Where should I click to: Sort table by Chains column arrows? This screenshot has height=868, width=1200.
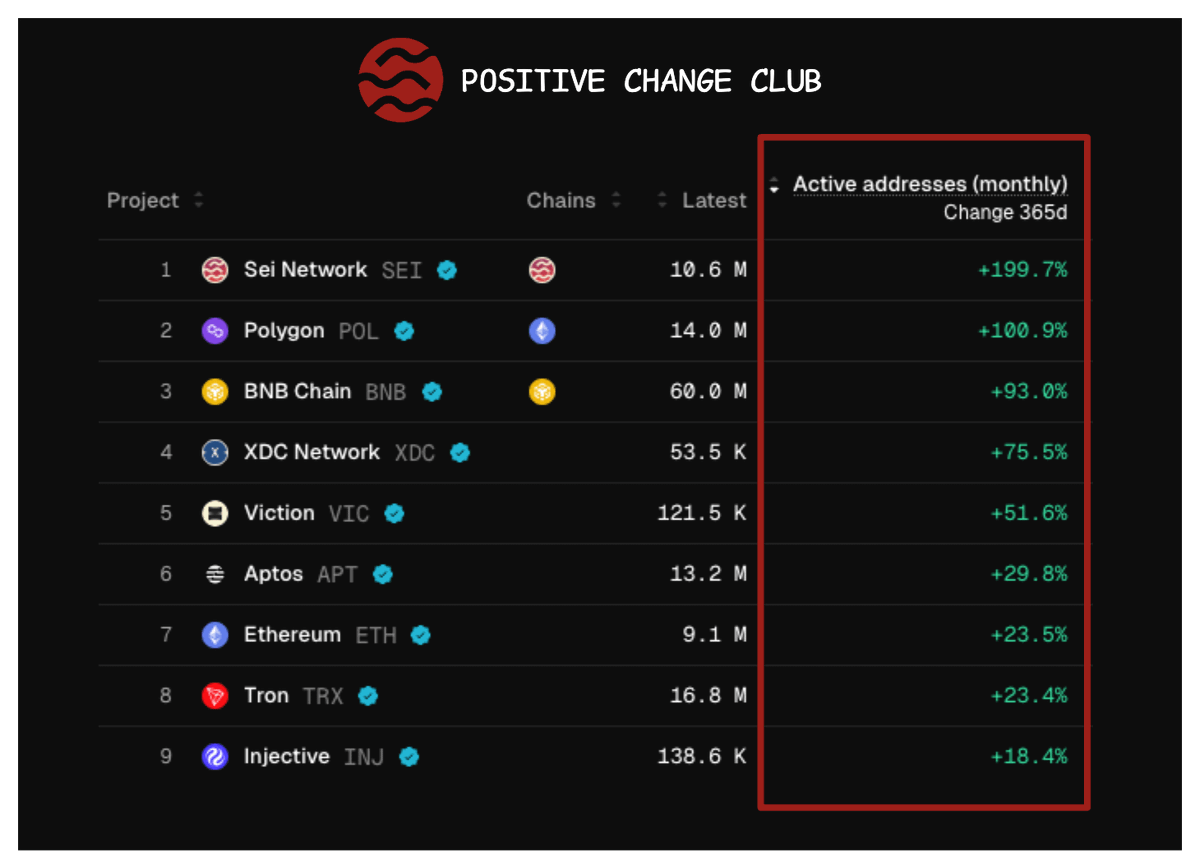[x=616, y=200]
